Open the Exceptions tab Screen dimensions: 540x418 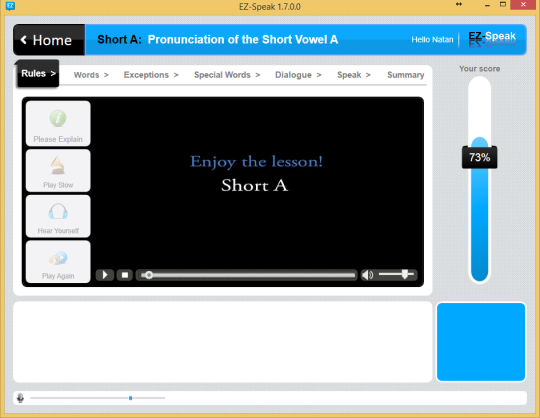click(x=151, y=75)
